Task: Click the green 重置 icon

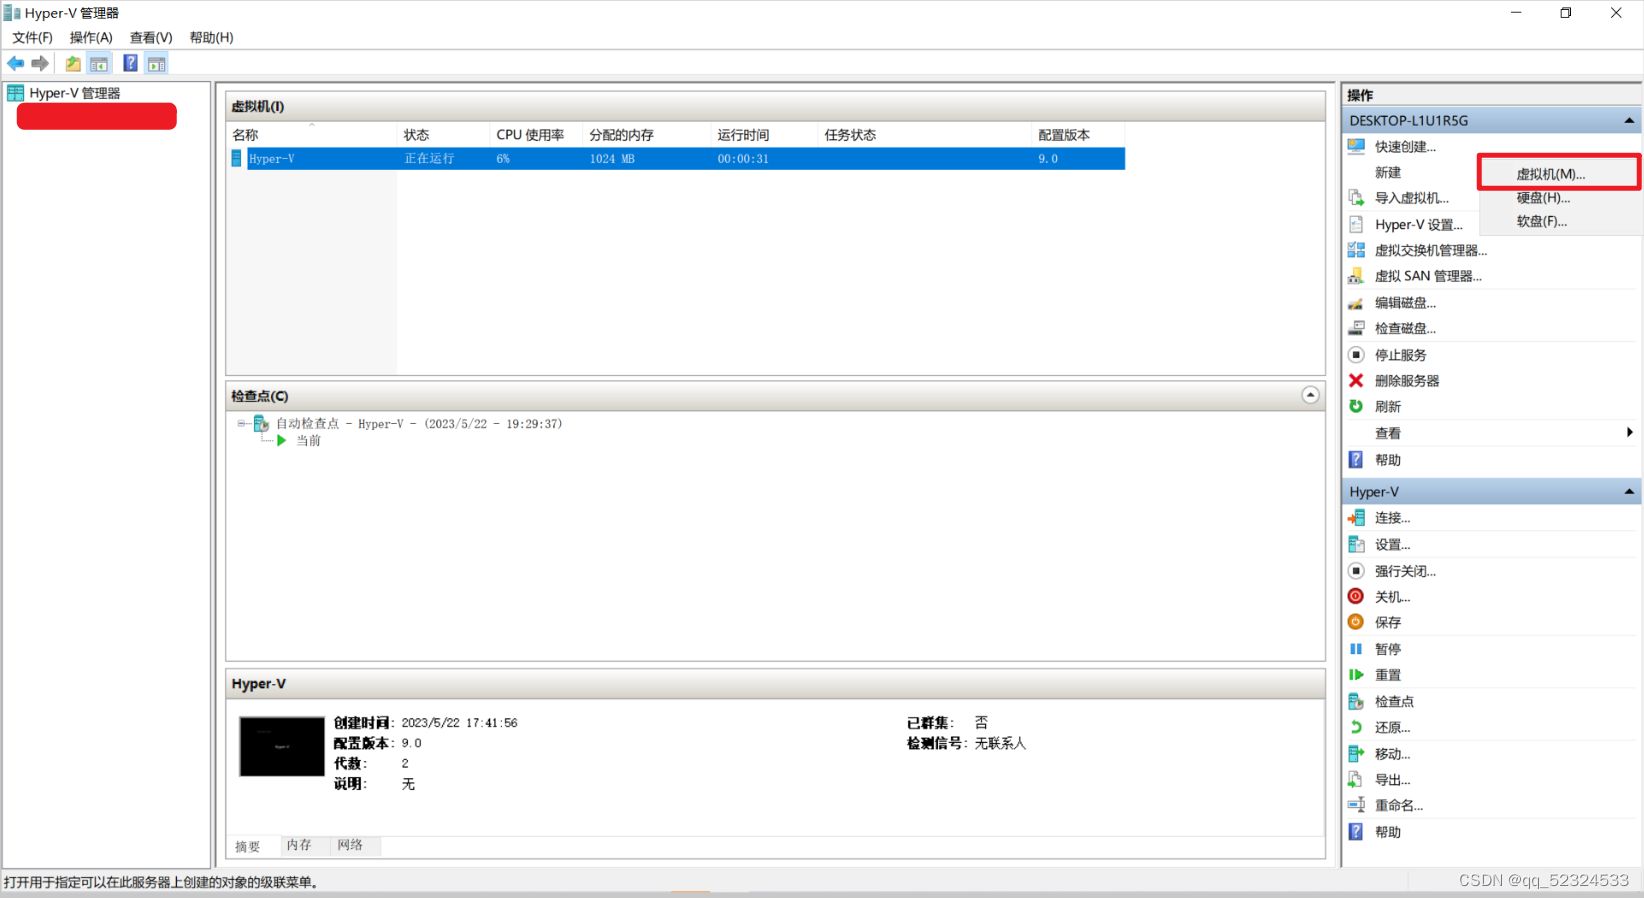Action: pyautogui.click(x=1356, y=675)
